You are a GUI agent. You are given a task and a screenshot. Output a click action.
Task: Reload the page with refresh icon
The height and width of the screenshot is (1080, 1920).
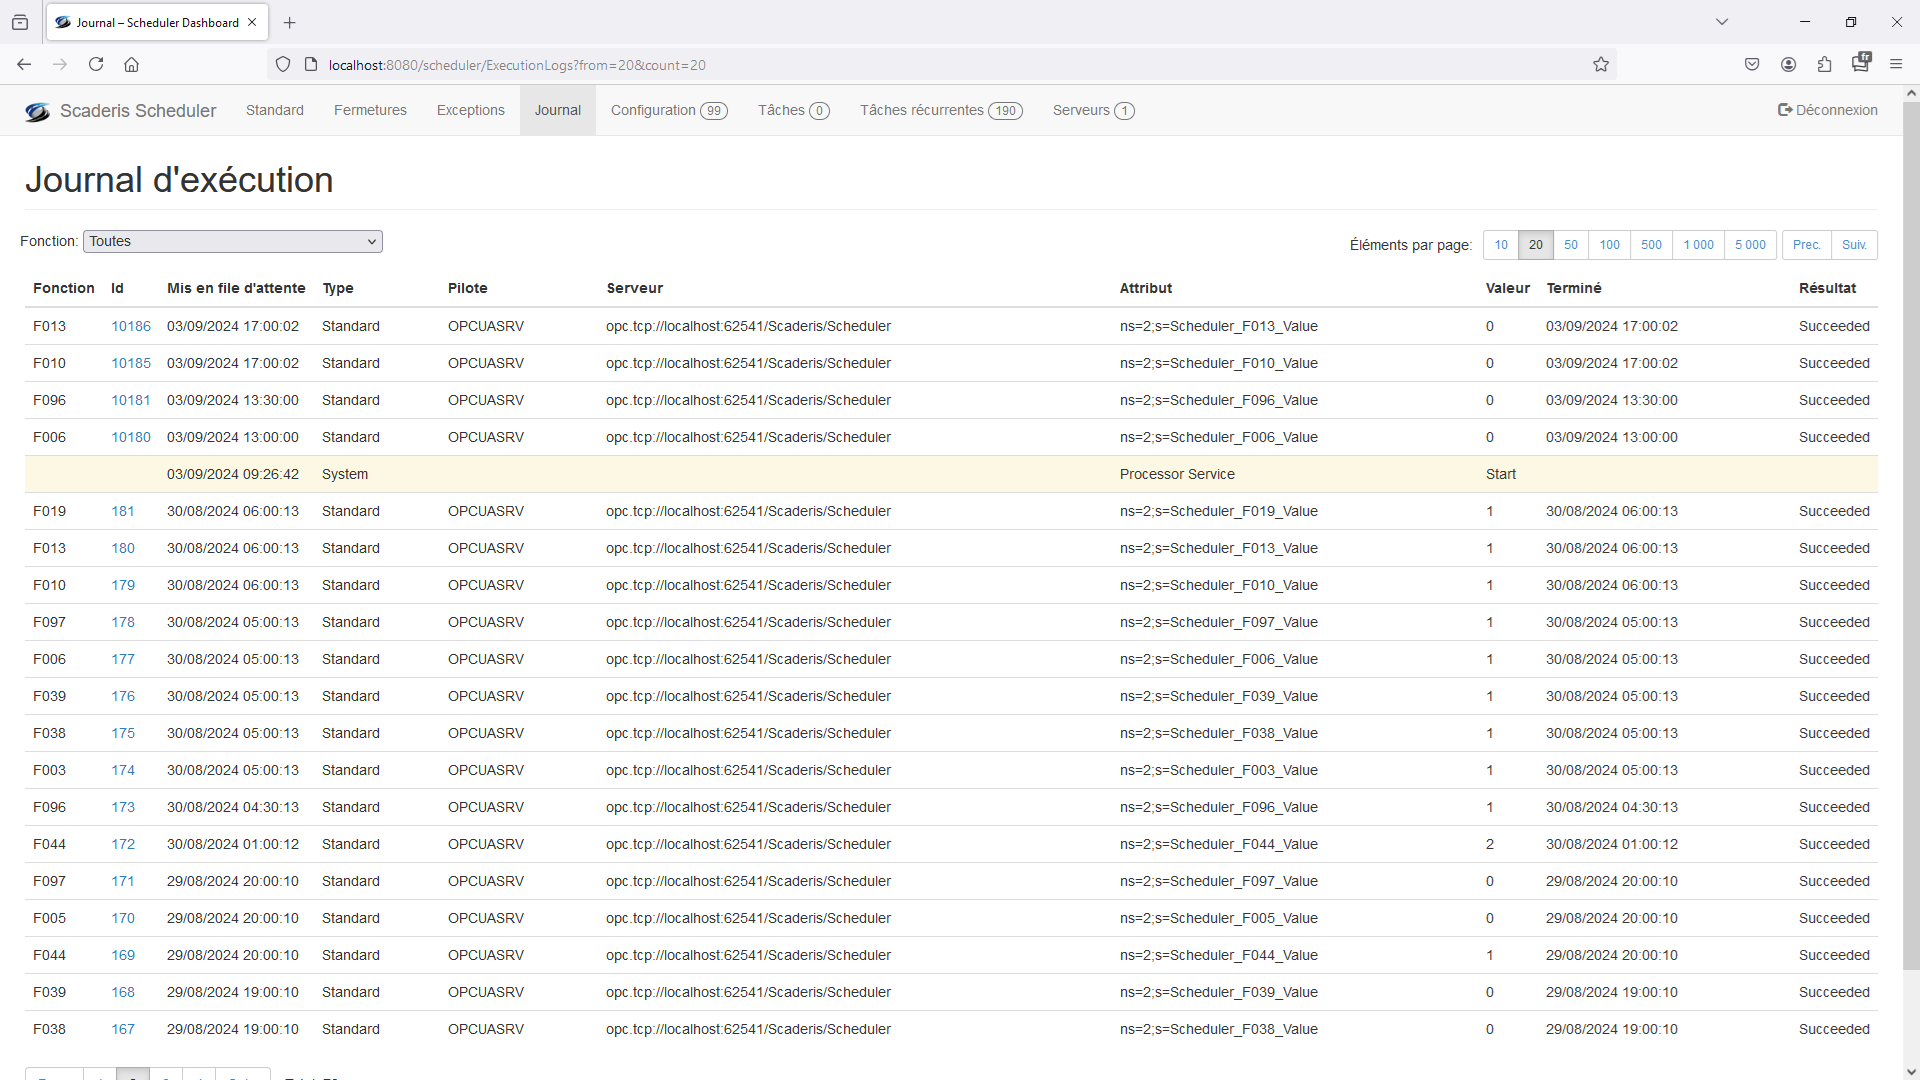[x=96, y=65]
